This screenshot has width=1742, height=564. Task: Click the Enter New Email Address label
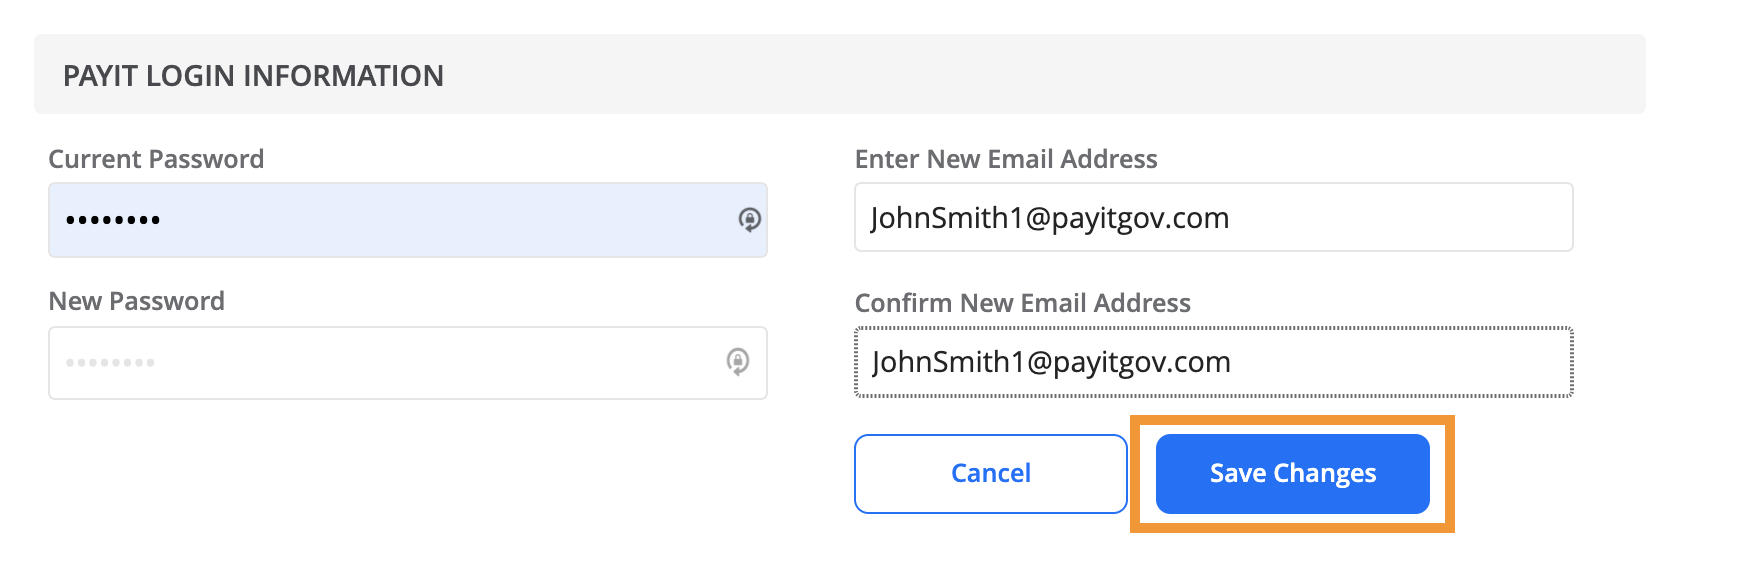point(1006,159)
